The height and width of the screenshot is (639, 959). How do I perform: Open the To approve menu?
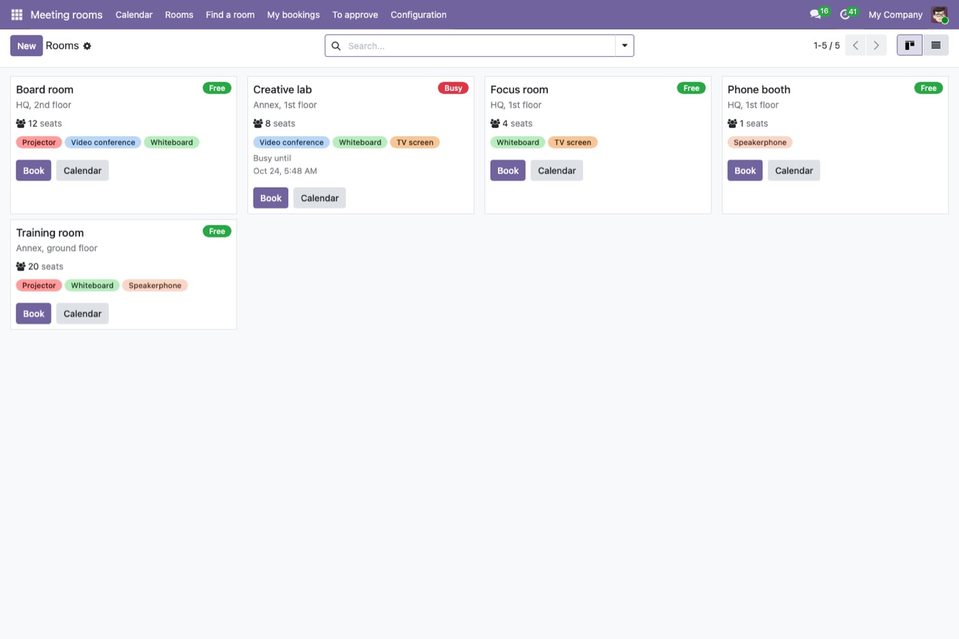pyautogui.click(x=355, y=15)
